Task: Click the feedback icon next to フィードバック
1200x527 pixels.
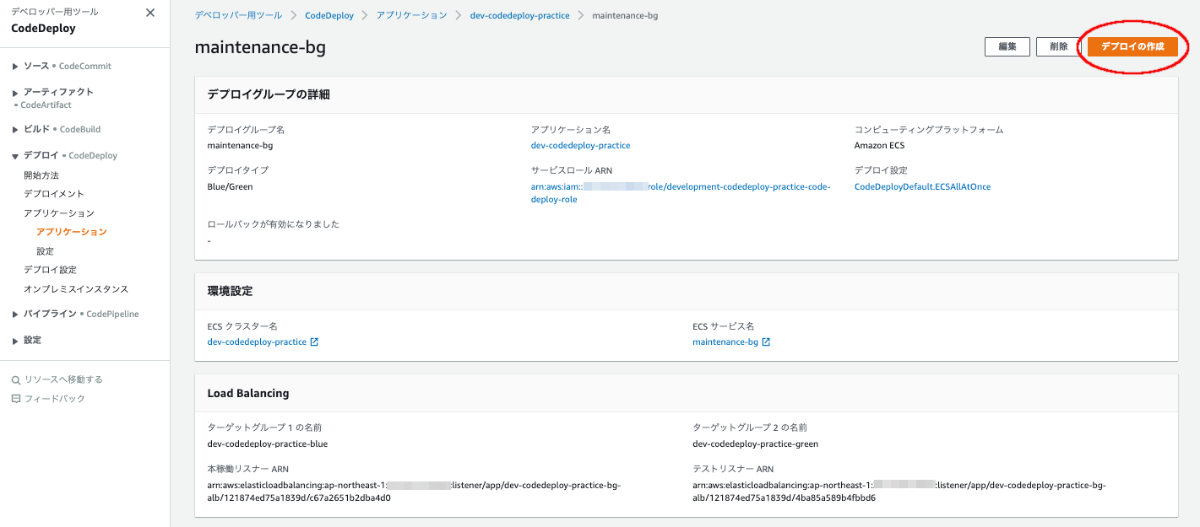Action: 16,399
